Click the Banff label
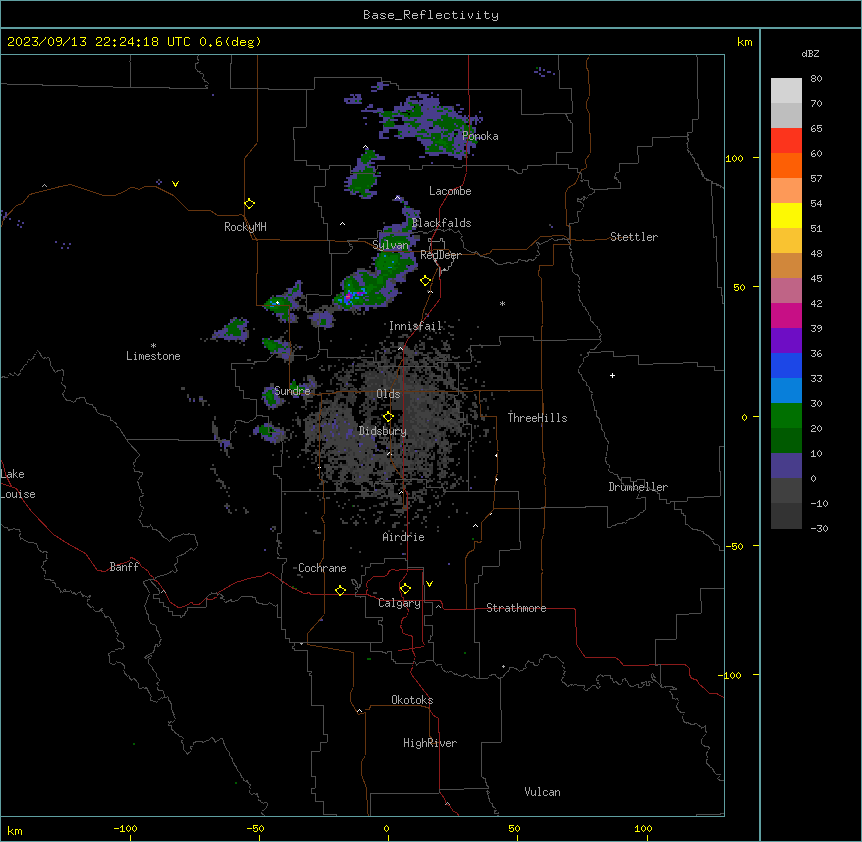This screenshot has width=862, height=842. 124,567
